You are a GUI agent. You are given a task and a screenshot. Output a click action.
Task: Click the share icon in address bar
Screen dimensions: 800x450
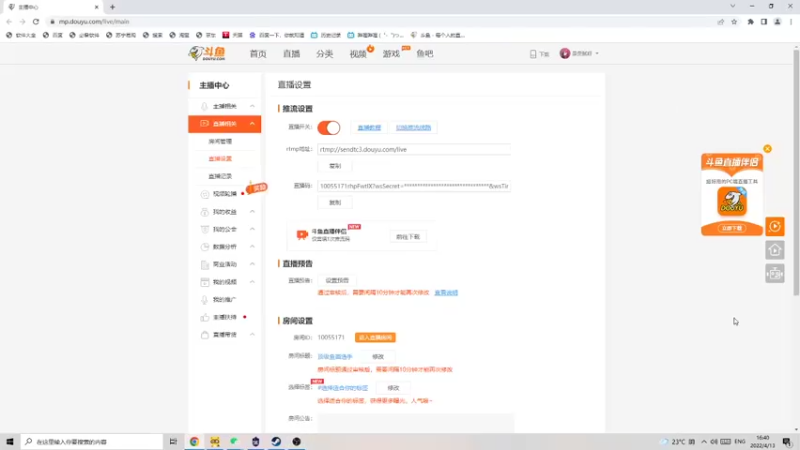tap(720, 21)
